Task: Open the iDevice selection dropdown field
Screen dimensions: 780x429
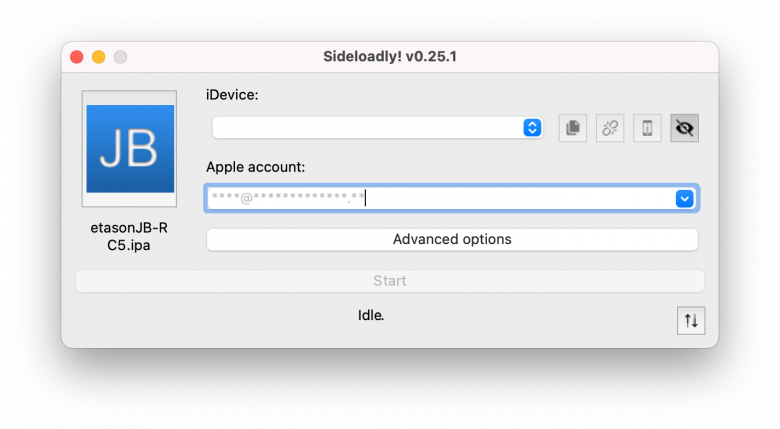Action: [x=377, y=128]
